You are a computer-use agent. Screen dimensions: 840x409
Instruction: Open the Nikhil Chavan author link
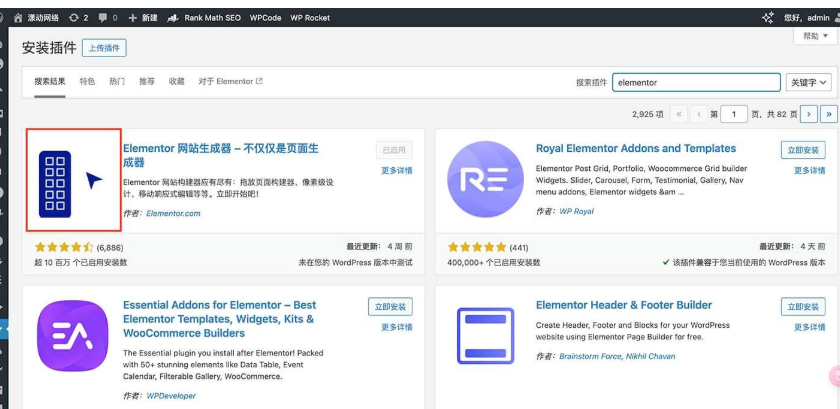click(650, 356)
